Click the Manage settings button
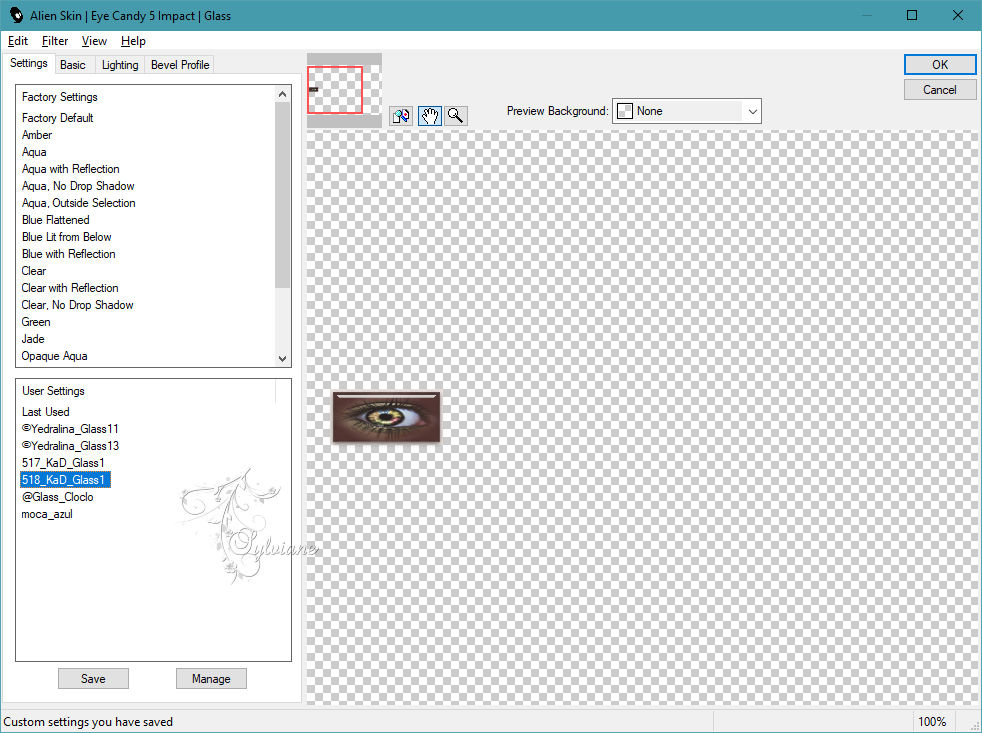Viewport: 982px width, 733px height. (211, 678)
